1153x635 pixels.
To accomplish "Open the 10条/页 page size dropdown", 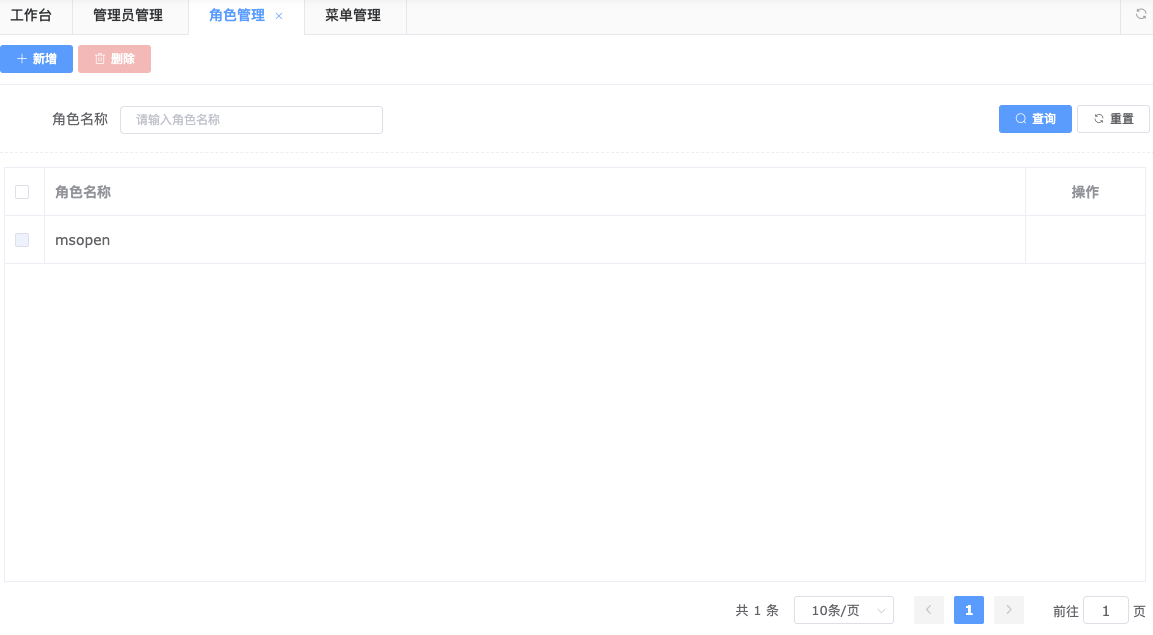I will tap(843, 610).
